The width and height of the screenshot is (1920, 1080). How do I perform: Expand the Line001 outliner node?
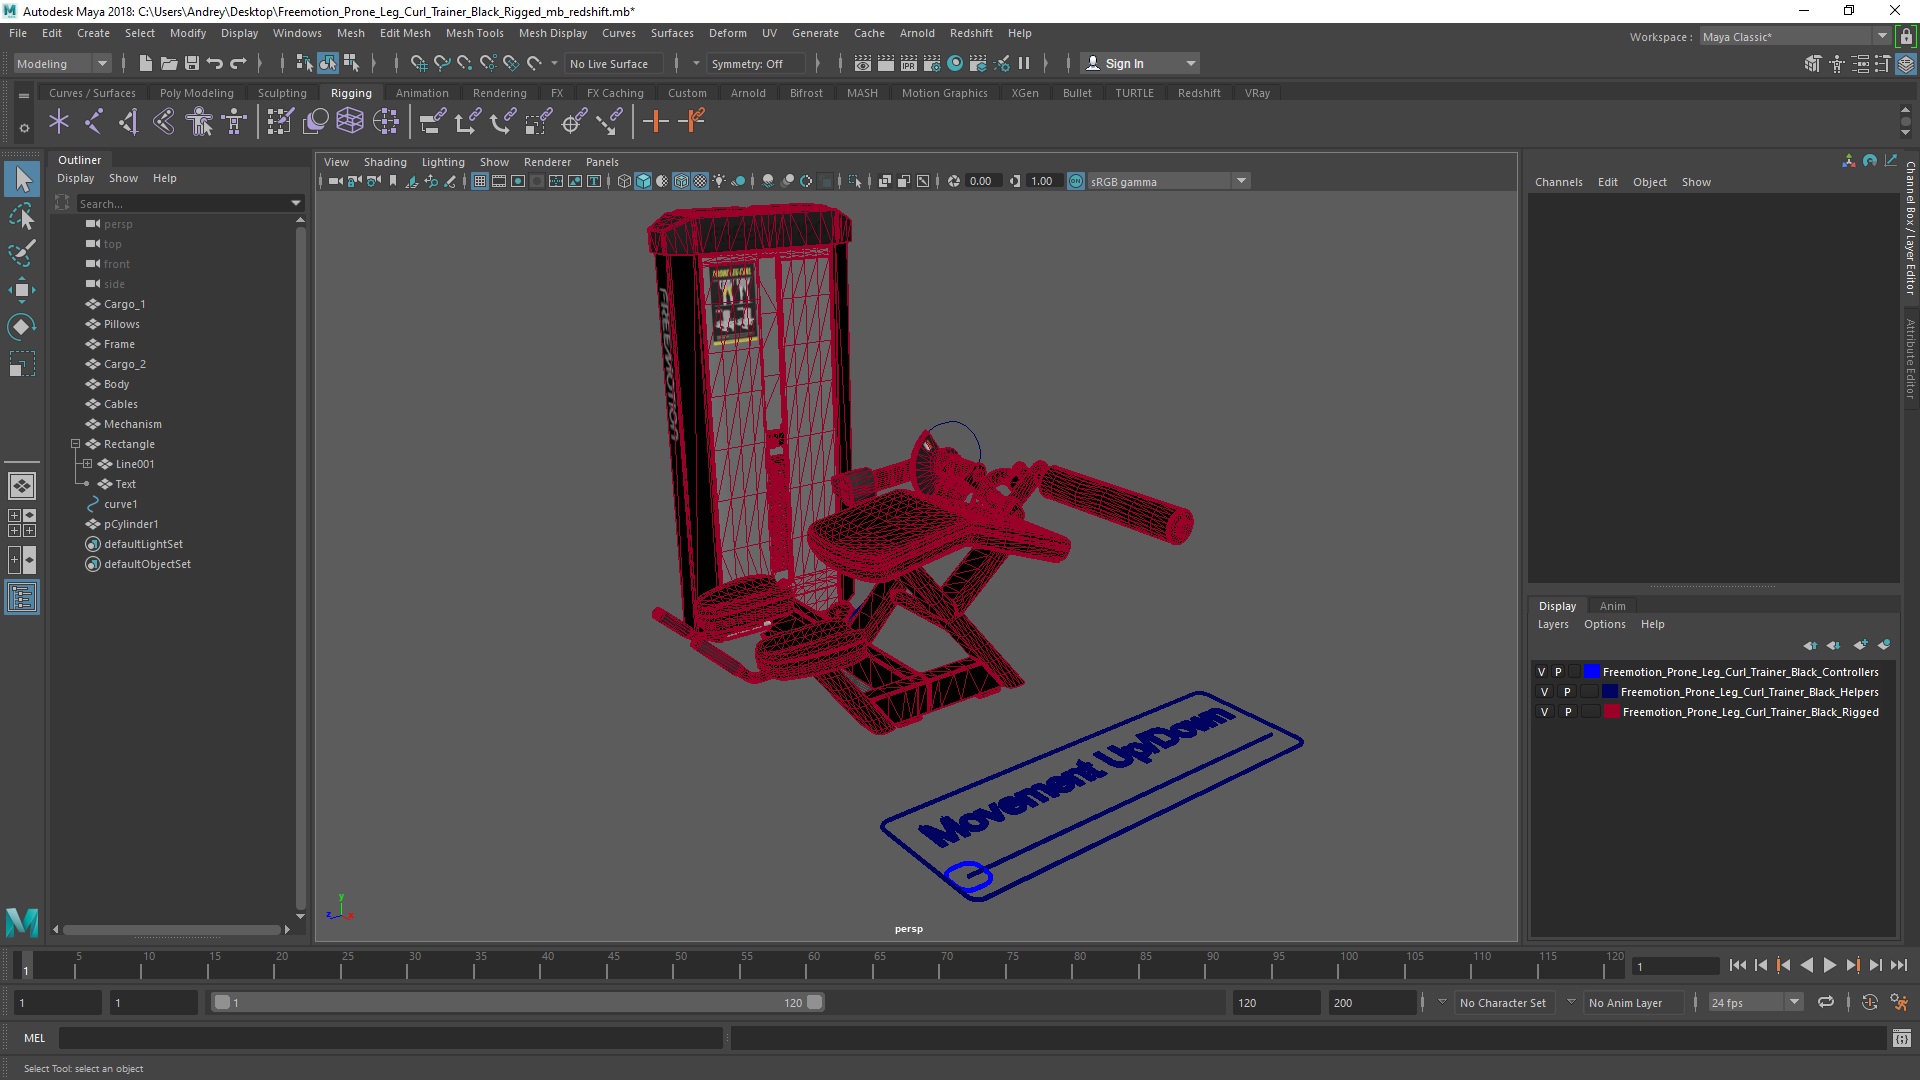87,464
